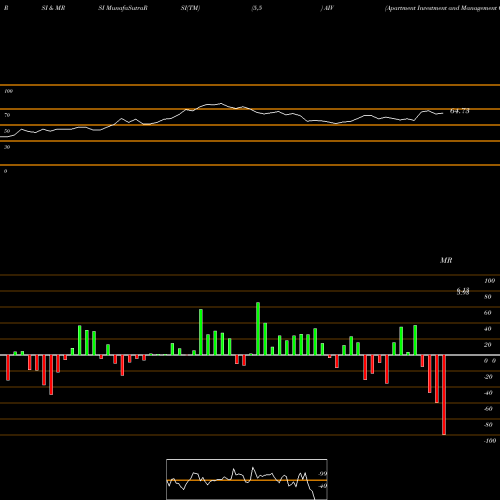This screenshot has height=500, width=500.
Task: Click the 100 label on MR axis
Action: (x=490, y=281)
